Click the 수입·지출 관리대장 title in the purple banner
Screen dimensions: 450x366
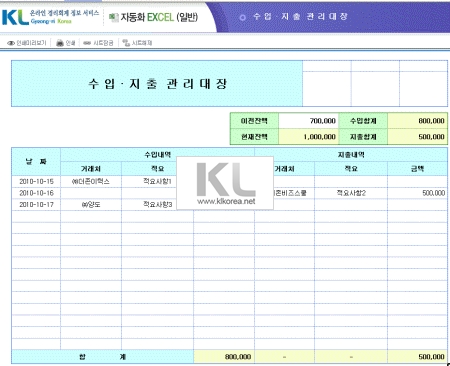pos(300,16)
